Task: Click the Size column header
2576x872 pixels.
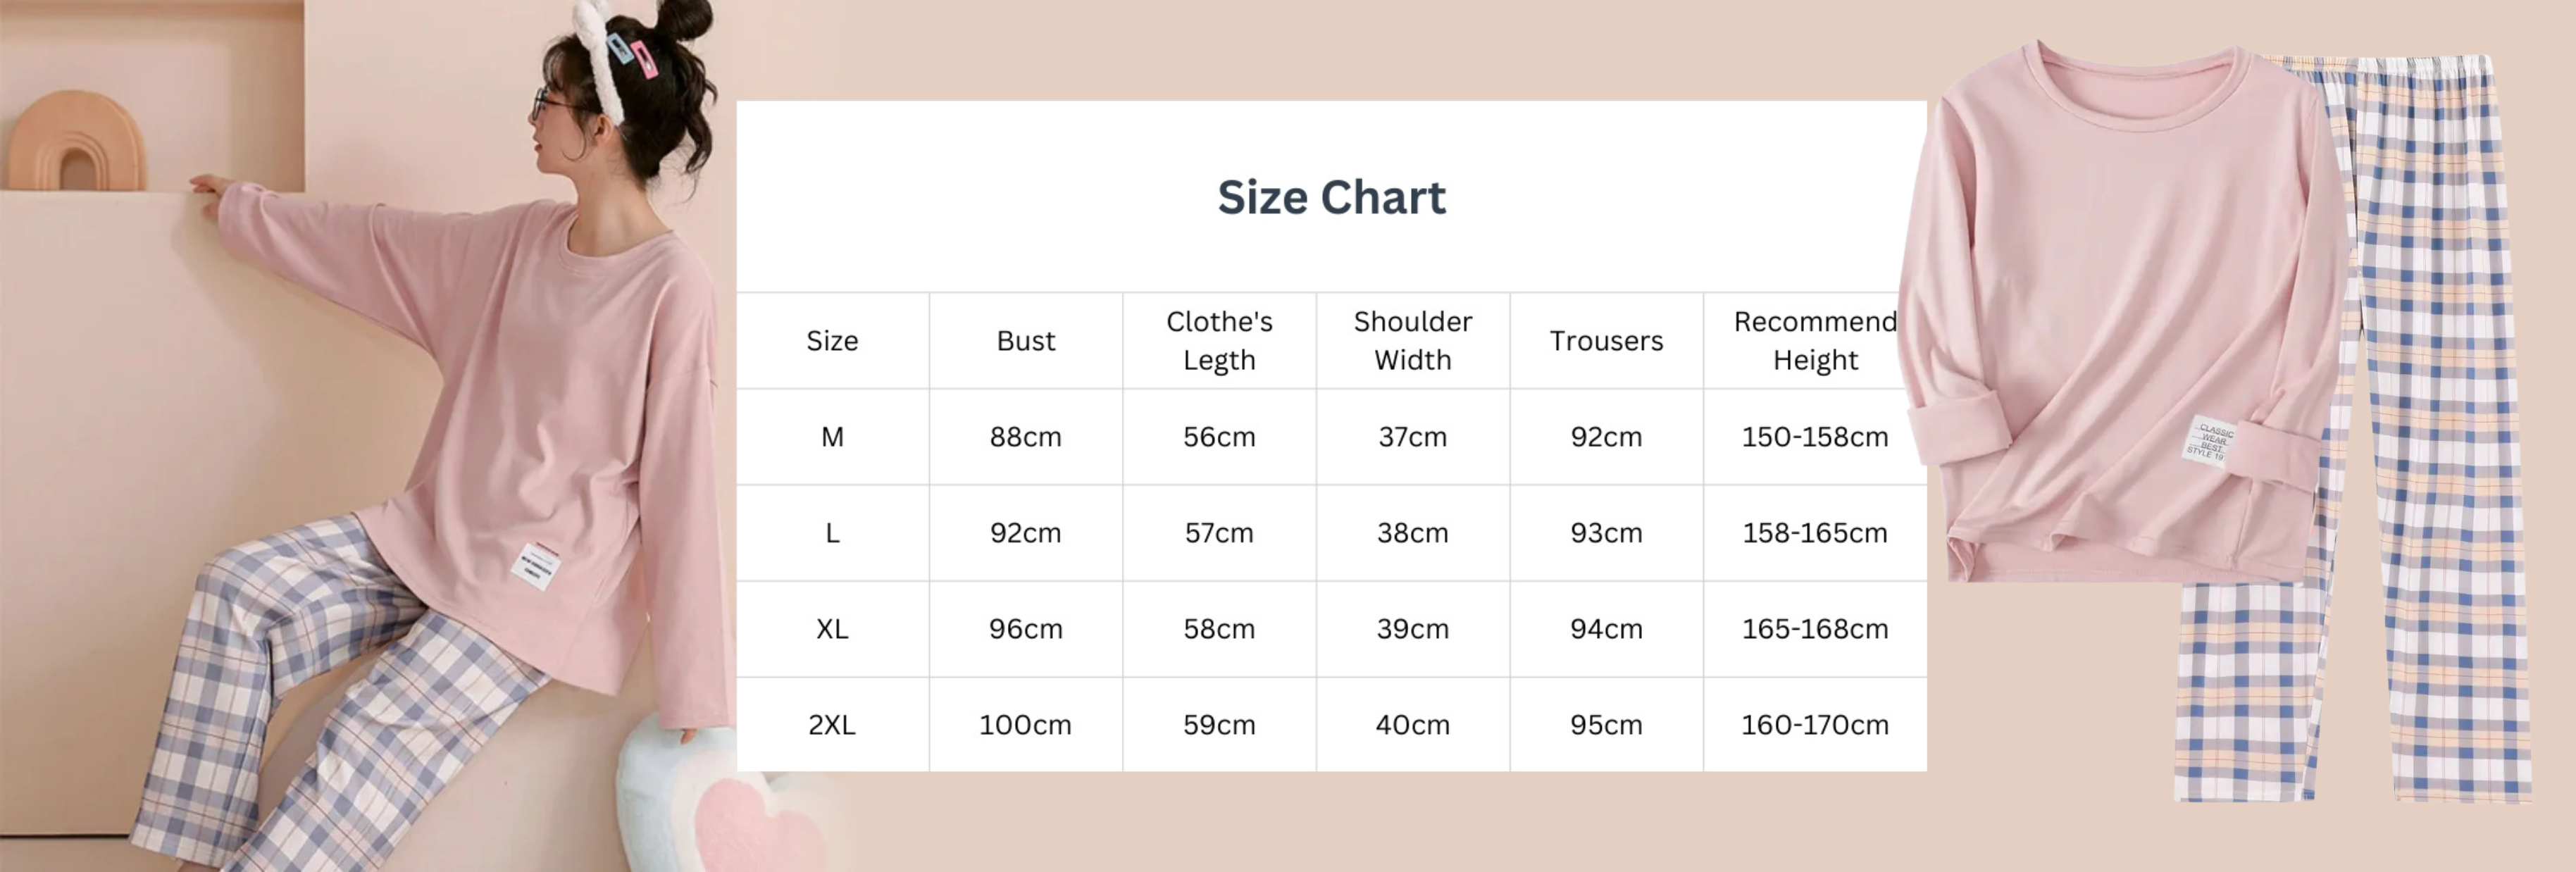Action: click(x=832, y=341)
